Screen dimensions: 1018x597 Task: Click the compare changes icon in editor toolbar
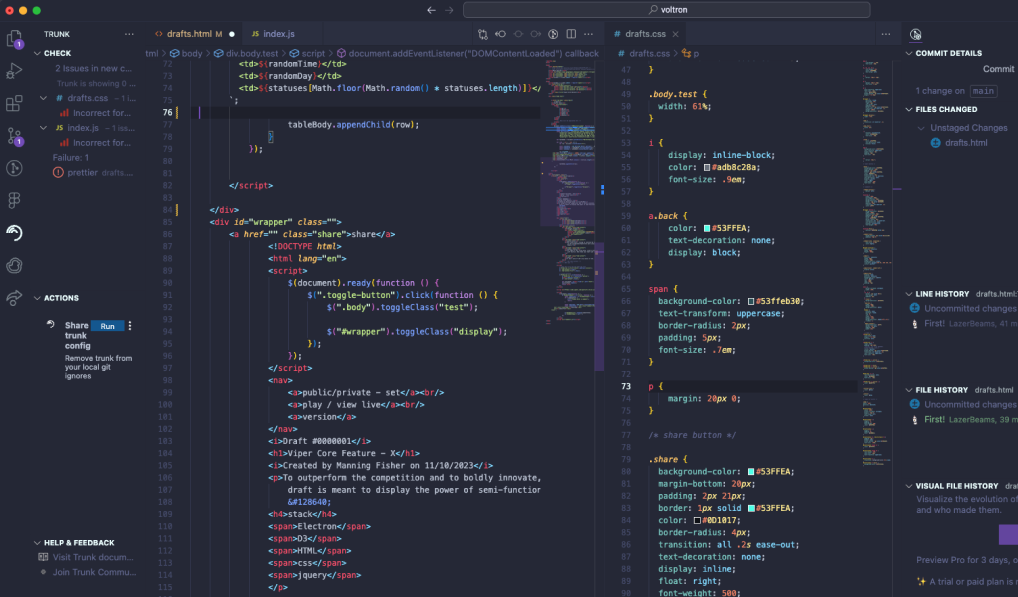pyautogui.click(x=483, y=34)
